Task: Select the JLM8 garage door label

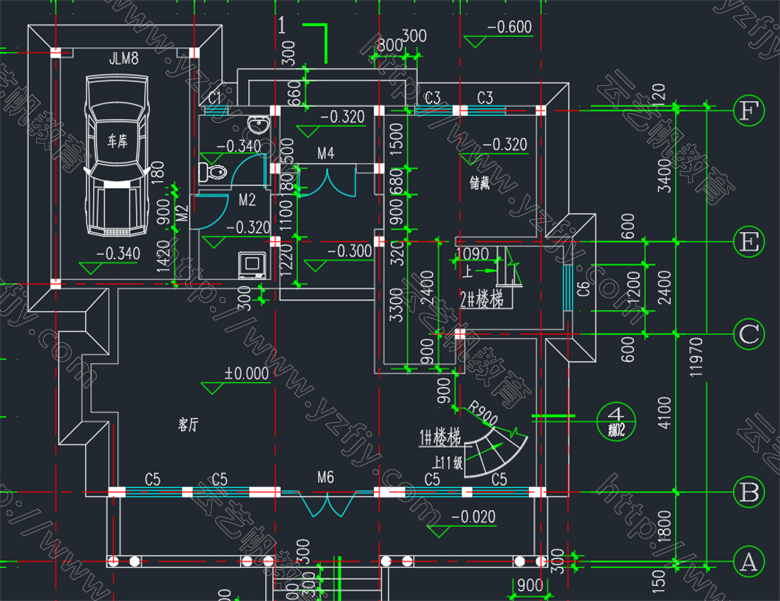Action: click(x=124, y=59)
